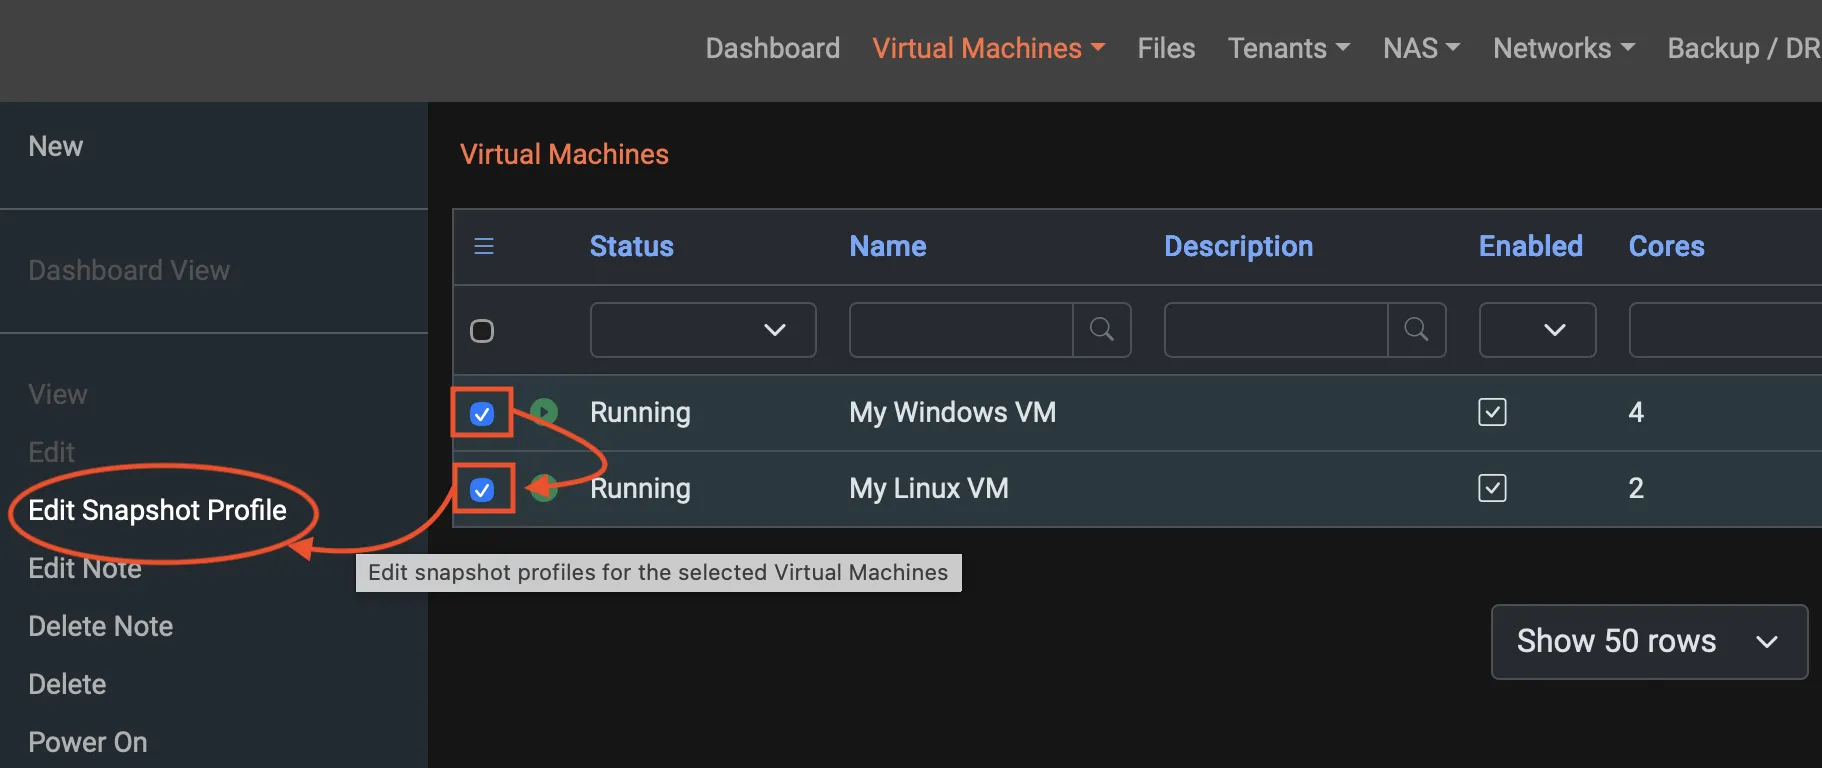This screenshot has height=768, width=1822.
Task: Click the My Linux VM name cell
Action: (929, 488)
